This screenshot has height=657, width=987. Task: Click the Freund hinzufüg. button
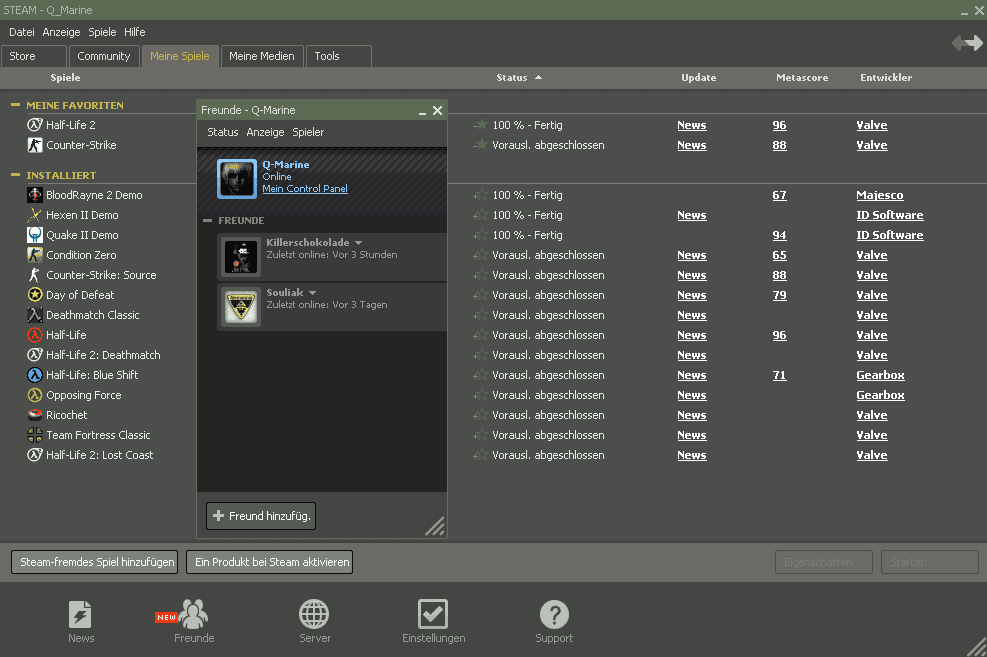click(261, 516)
